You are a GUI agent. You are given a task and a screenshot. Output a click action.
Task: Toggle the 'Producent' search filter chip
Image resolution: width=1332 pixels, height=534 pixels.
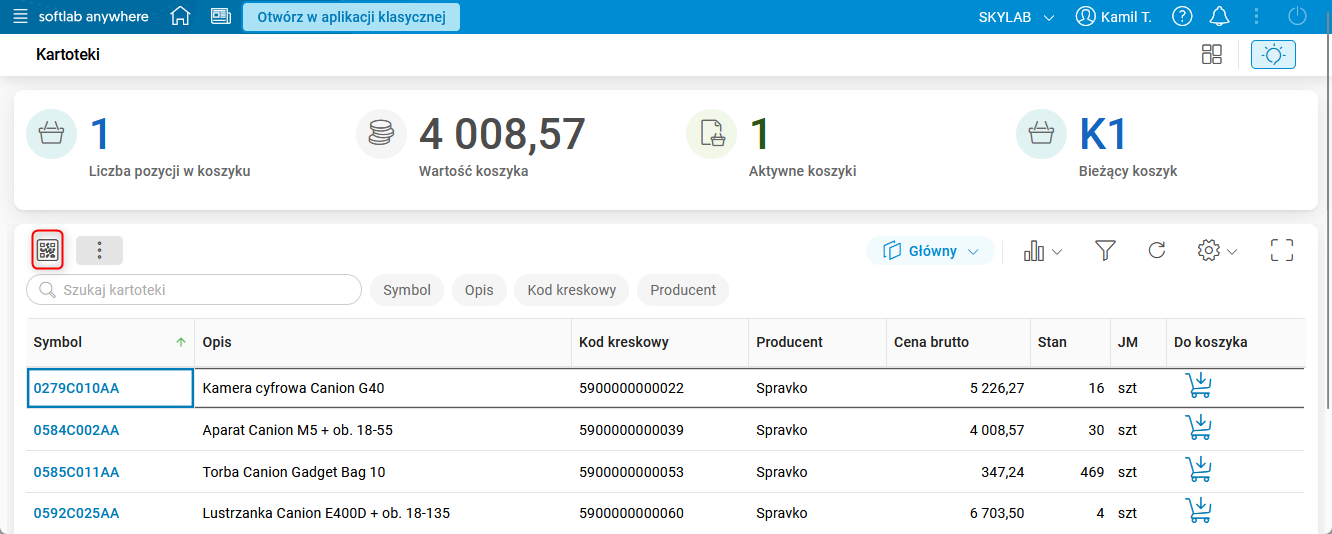[683, 290]
